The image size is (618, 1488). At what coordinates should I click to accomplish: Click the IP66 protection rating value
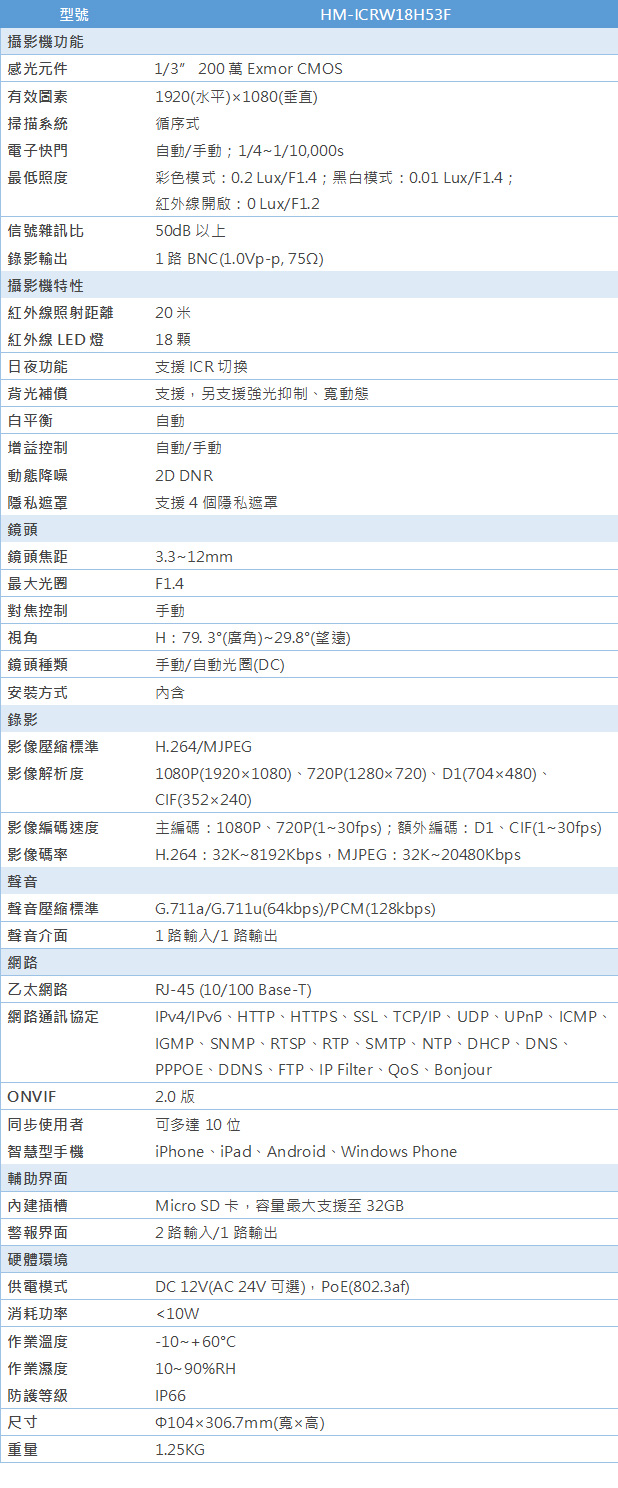tap(171, 1395)
